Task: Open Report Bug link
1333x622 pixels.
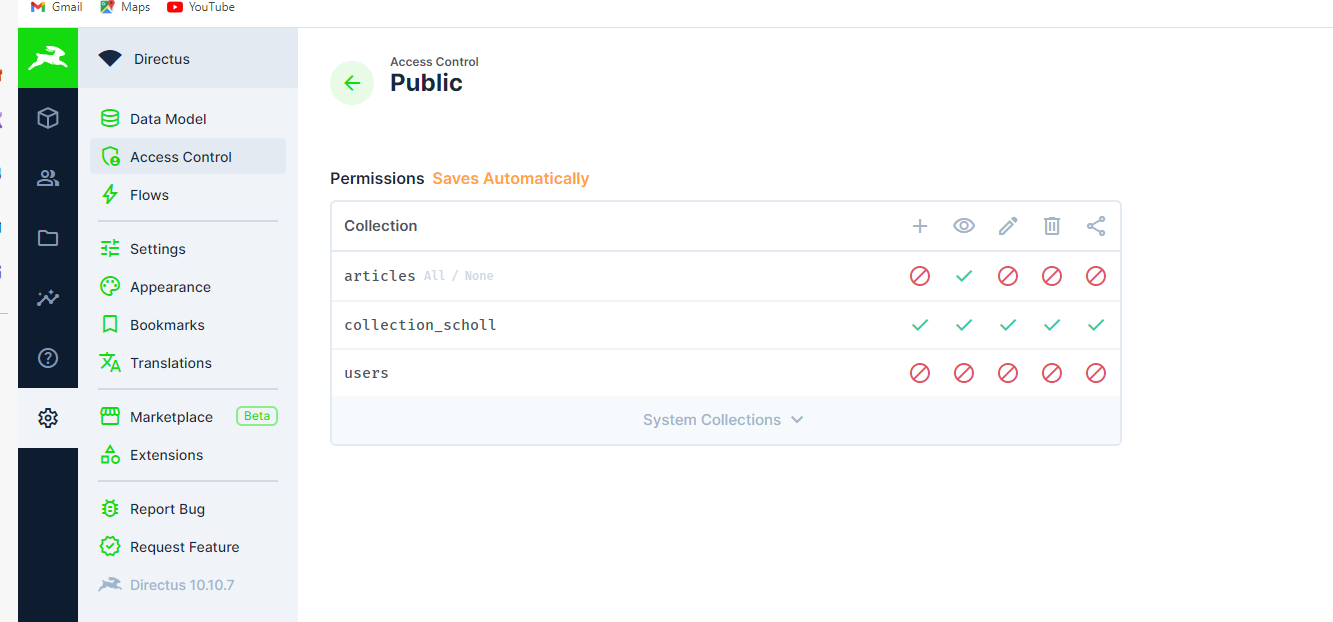Action: [x=167, y=509]
